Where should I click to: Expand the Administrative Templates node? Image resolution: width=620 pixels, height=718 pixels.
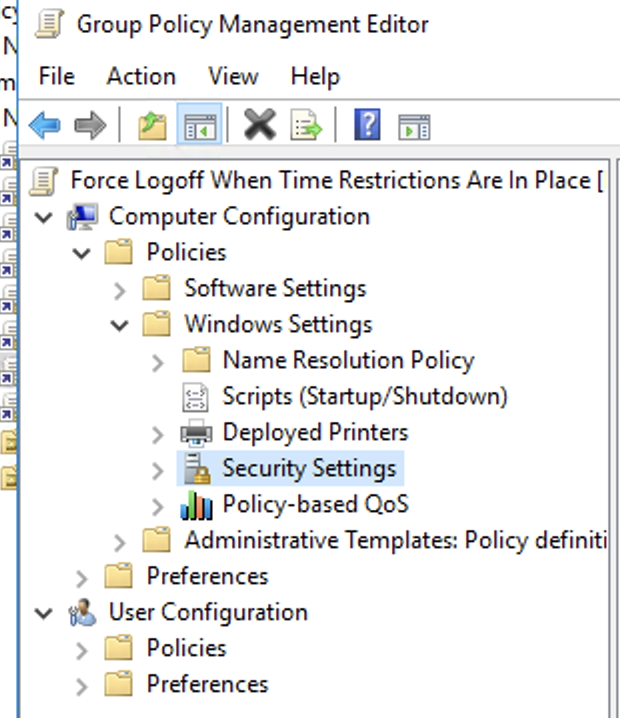click(120, 543)
